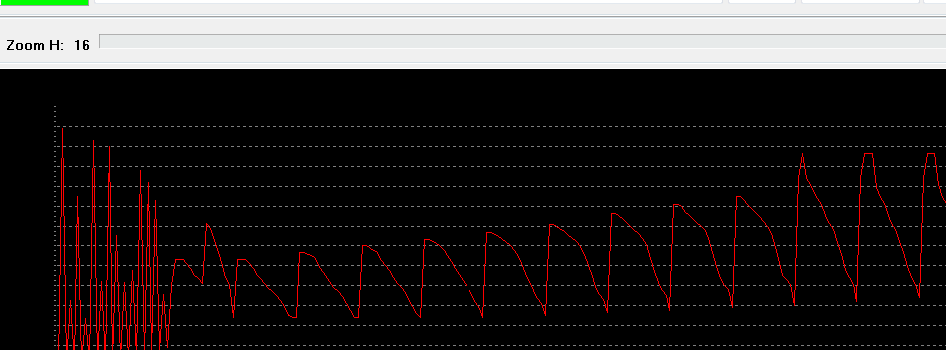The width and height of the screenshot is (946, 363).
Task: Click the black margin left of the graph axis
Action: coord(27,209)
